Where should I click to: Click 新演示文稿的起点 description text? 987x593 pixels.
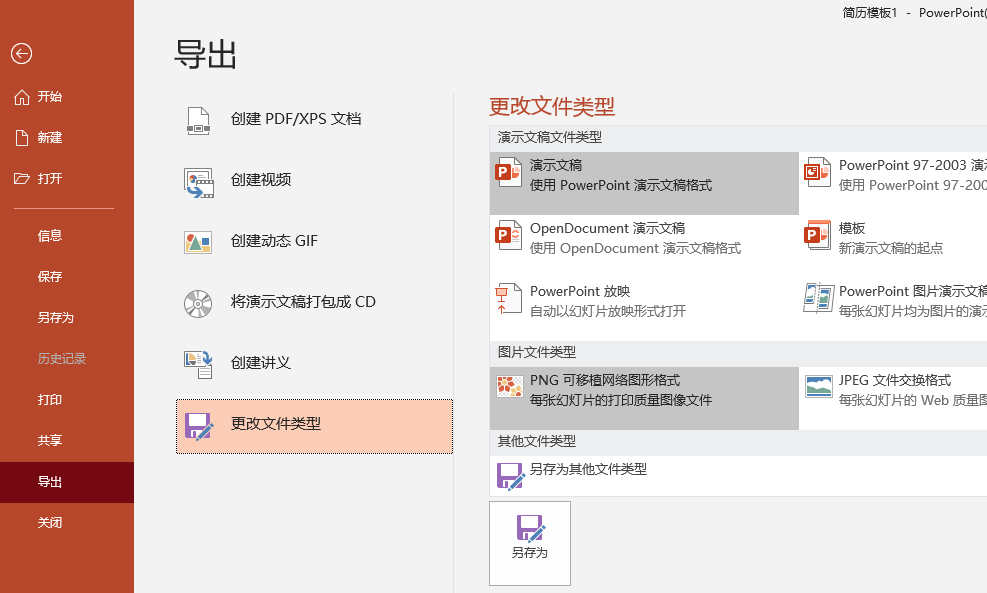tap(891, 249)
